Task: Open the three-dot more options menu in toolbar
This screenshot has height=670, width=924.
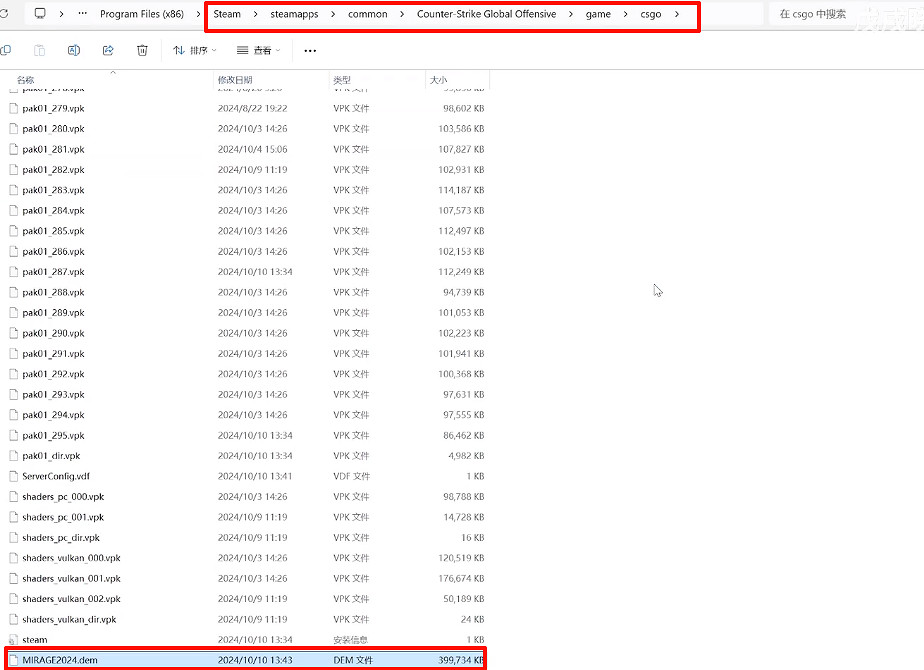Action: click(x=310, y=50)
